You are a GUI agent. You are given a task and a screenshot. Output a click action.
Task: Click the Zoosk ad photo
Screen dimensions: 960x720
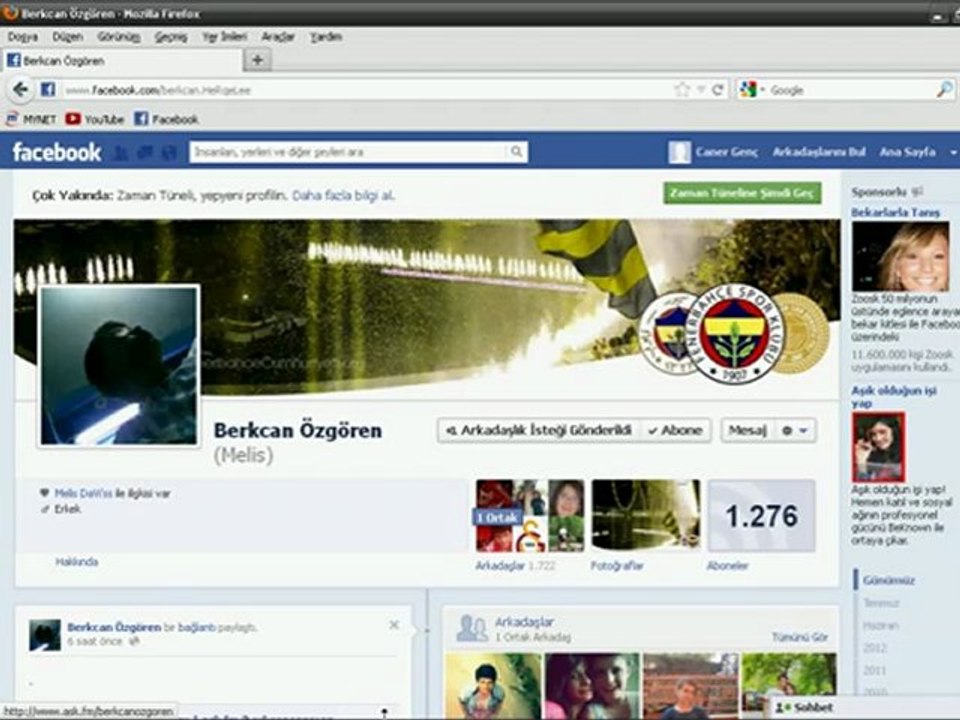(900, 257)
